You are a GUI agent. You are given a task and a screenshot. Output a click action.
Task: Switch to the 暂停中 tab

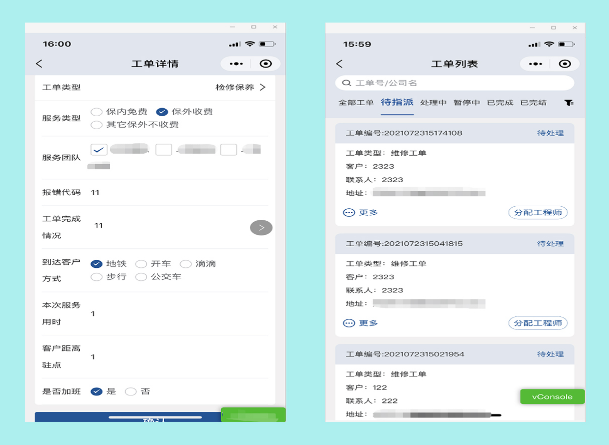pyautogui.click(x=466, y=103)
